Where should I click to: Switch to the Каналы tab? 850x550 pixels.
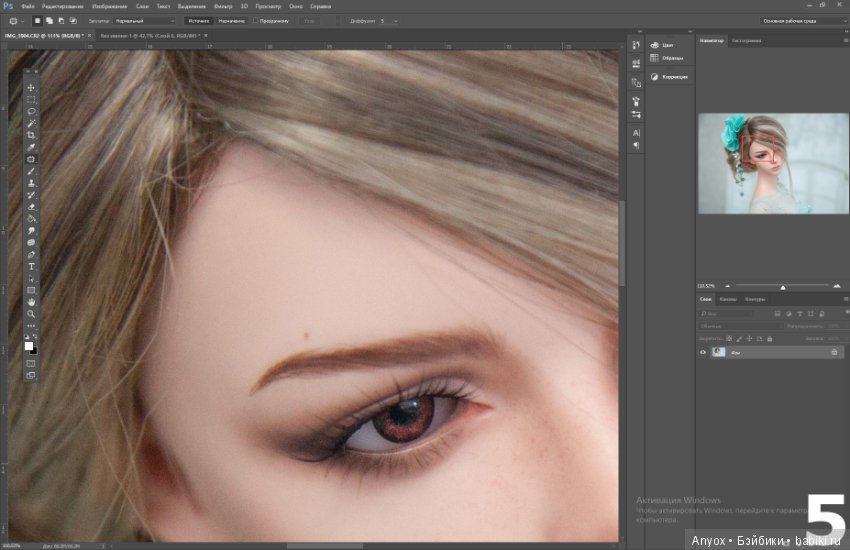[727, 299]
